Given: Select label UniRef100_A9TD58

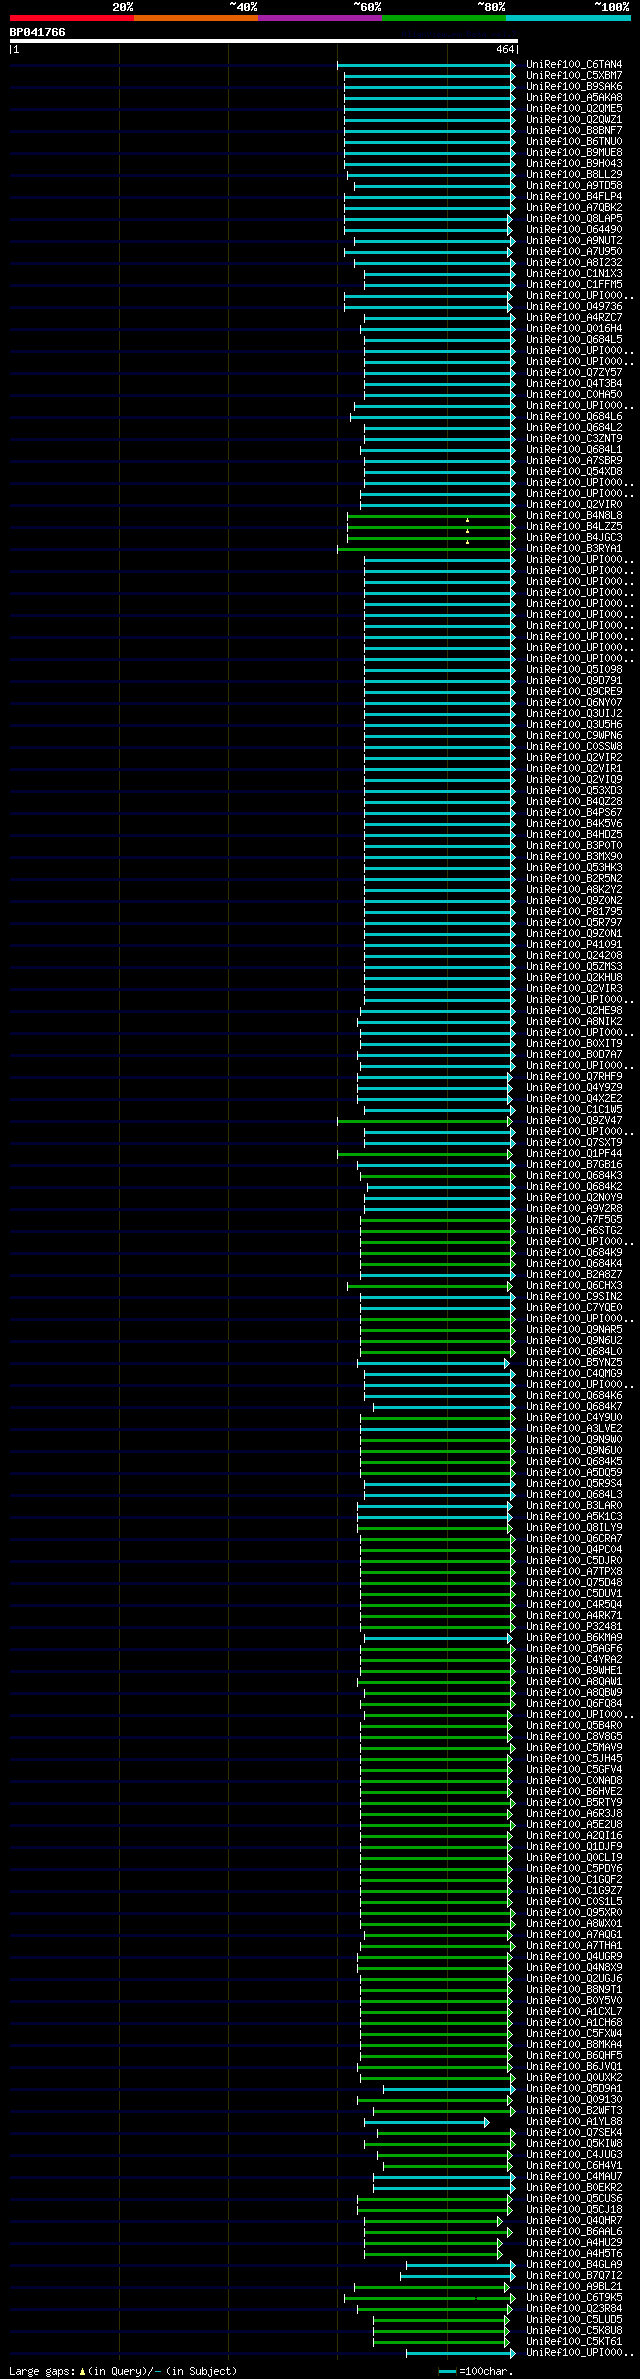Looking at the screenshot, I should coord(574,186).
